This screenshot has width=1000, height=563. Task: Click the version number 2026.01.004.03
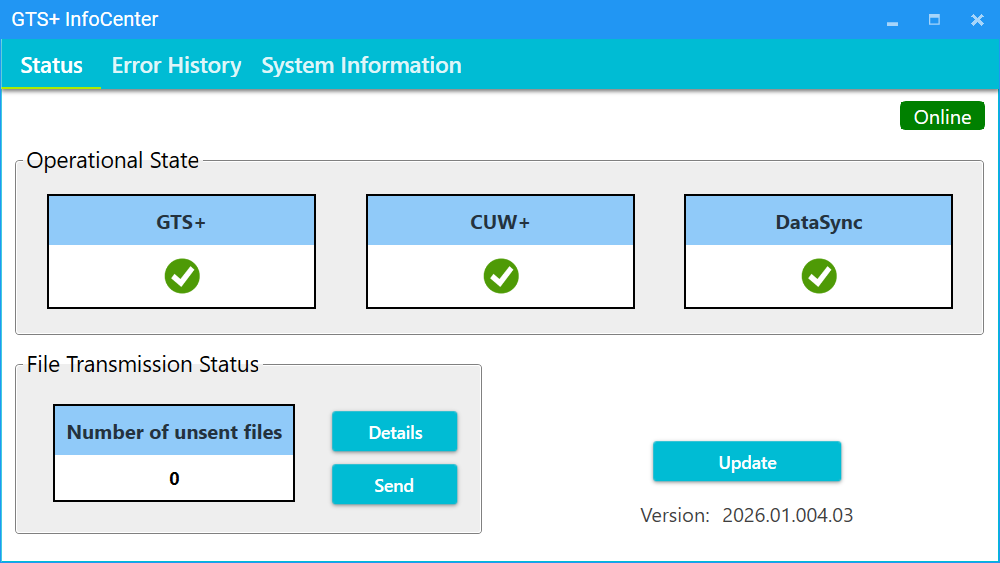(787, 516)
